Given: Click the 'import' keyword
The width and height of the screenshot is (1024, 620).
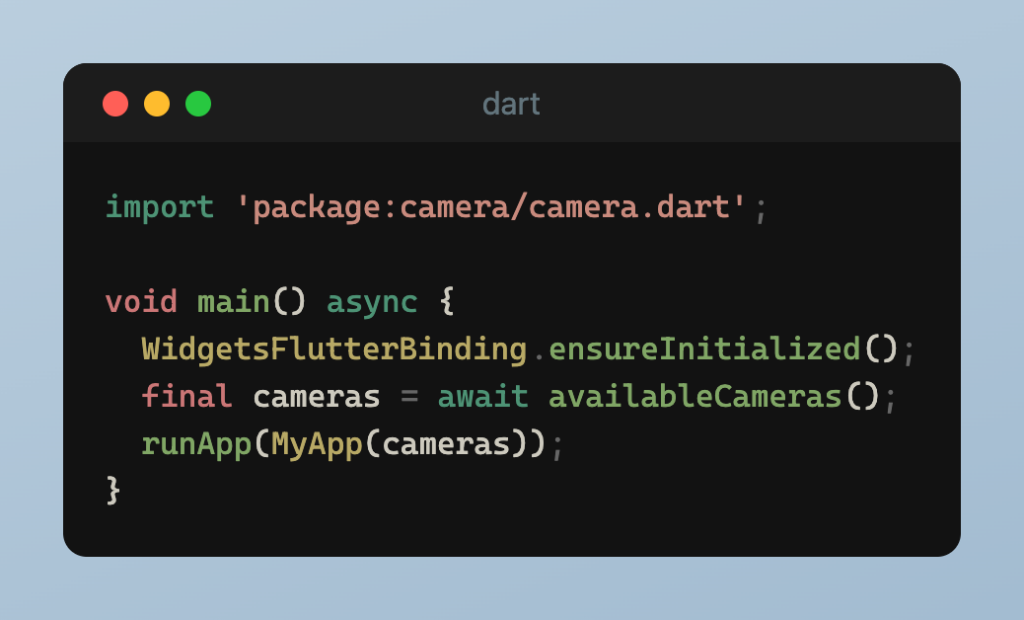Looking at the screenshot, I should coord(159,208).
